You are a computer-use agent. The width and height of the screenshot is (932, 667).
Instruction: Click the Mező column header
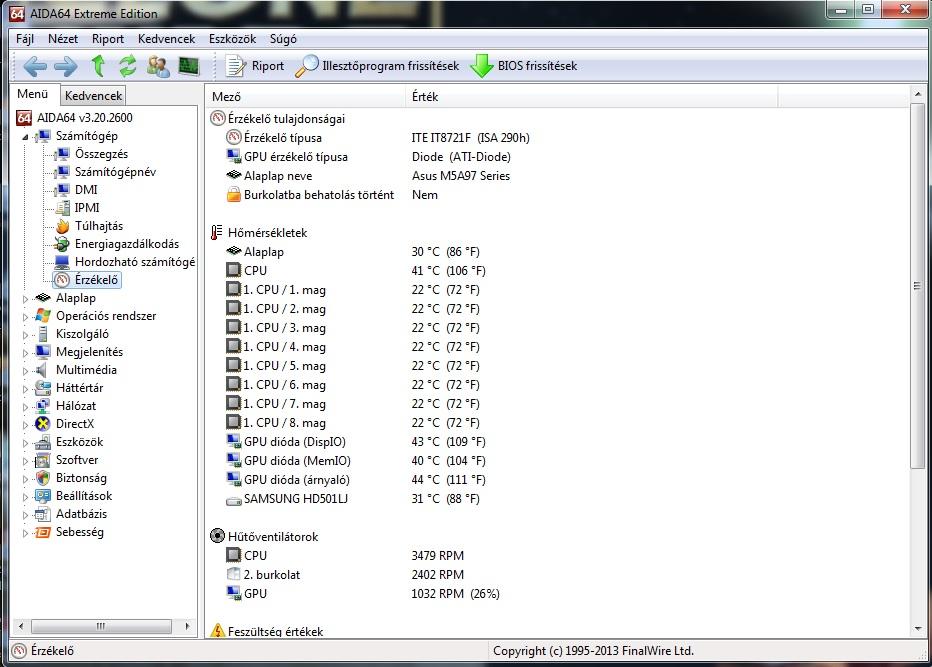click(x=306, y=96)
